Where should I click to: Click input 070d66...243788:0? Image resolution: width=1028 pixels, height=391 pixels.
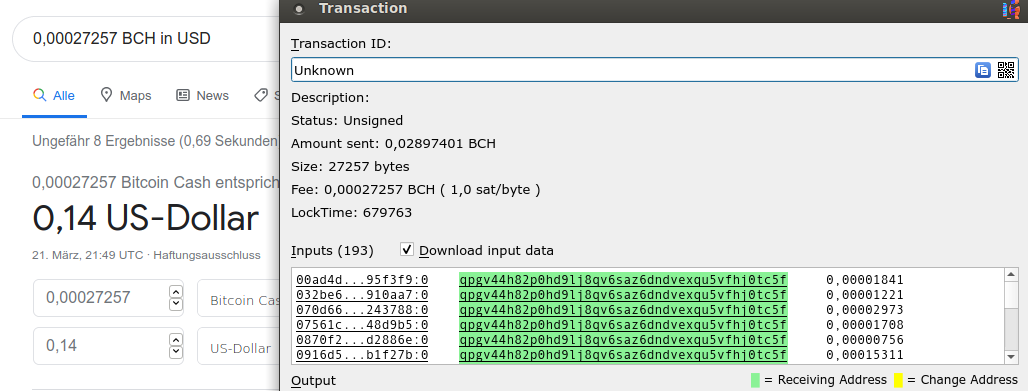[362, 310]
